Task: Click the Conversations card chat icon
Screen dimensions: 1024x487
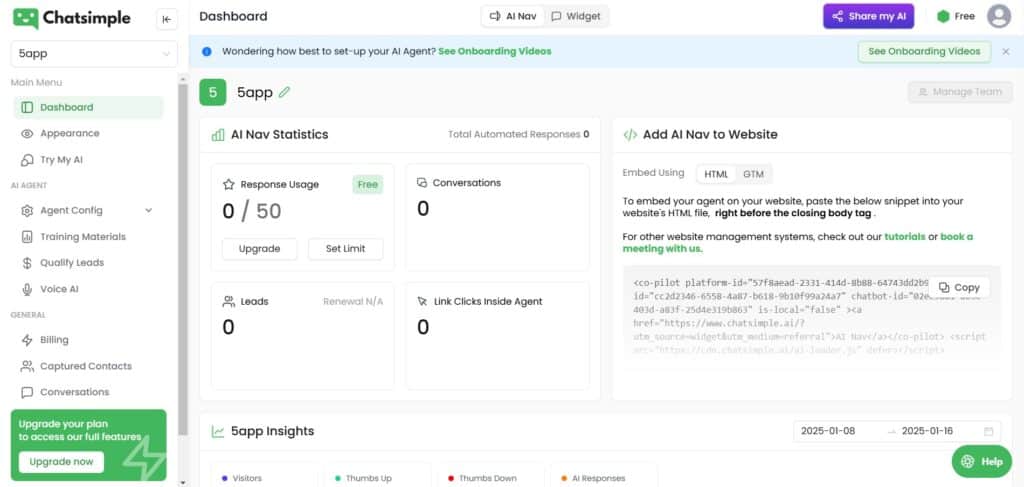Action: click(x=422, y=183)
